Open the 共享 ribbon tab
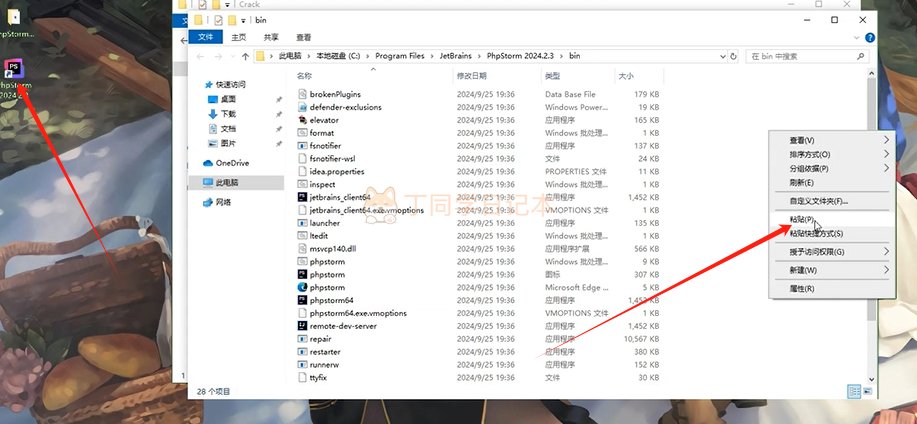The width and height of the screenshot is (917, 424). [271, 37]
